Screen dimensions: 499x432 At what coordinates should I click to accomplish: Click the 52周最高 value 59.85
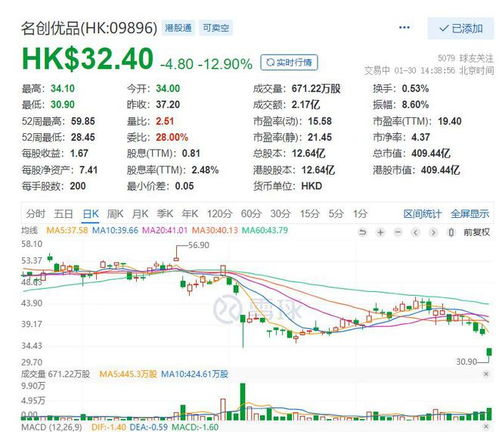(x=83, y=121)
